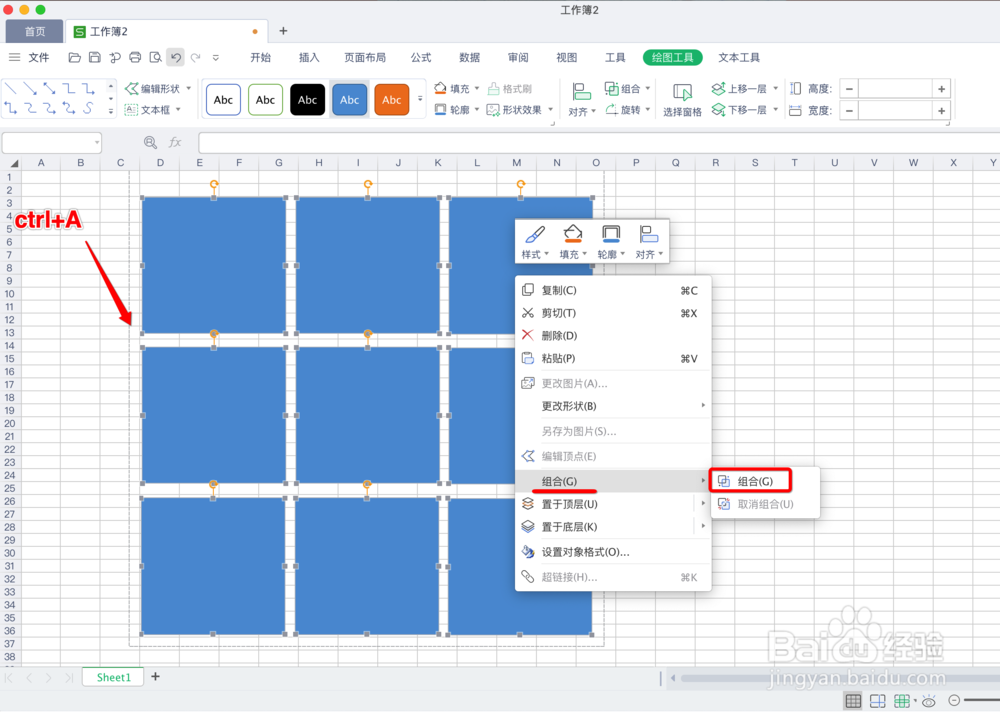
Task: Increase height with the plus button
Action: pyautogui.click(x=941, y=89)
